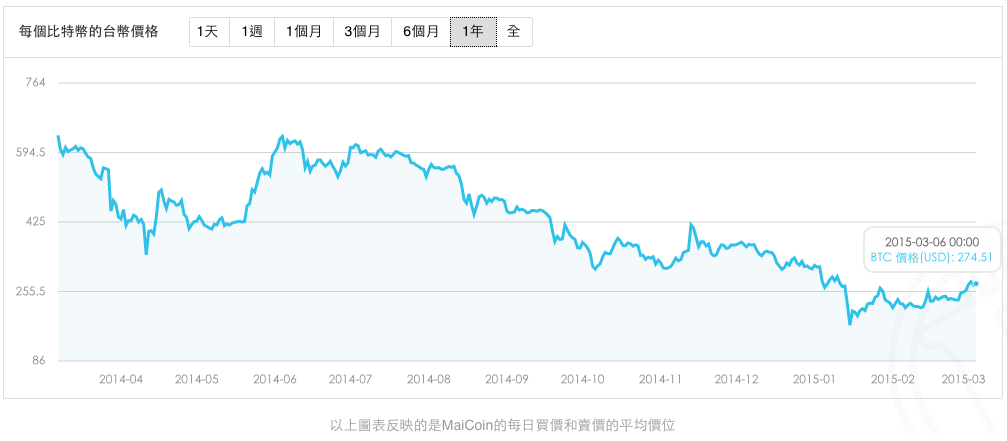Select the 1天 time range
1007x441 pixels.
pos(208,32)
